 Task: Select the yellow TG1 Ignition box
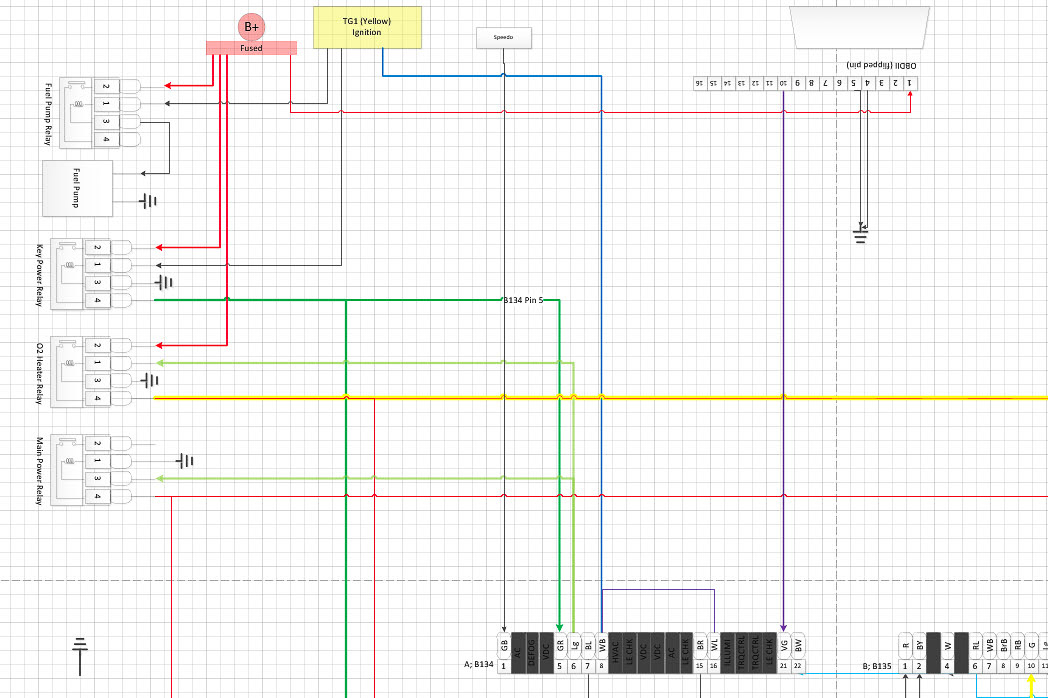pos(367,27)
